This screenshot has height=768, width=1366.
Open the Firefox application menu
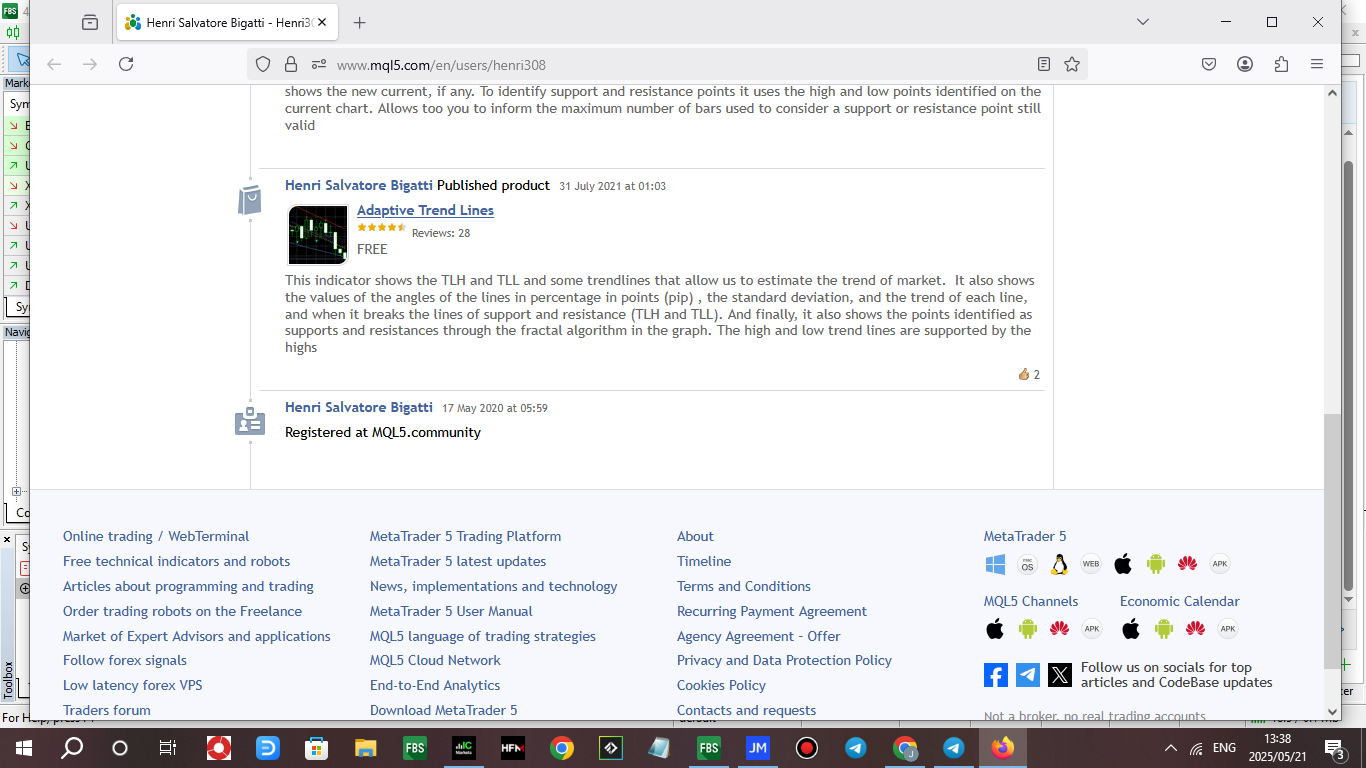(x=1317, y=64)
